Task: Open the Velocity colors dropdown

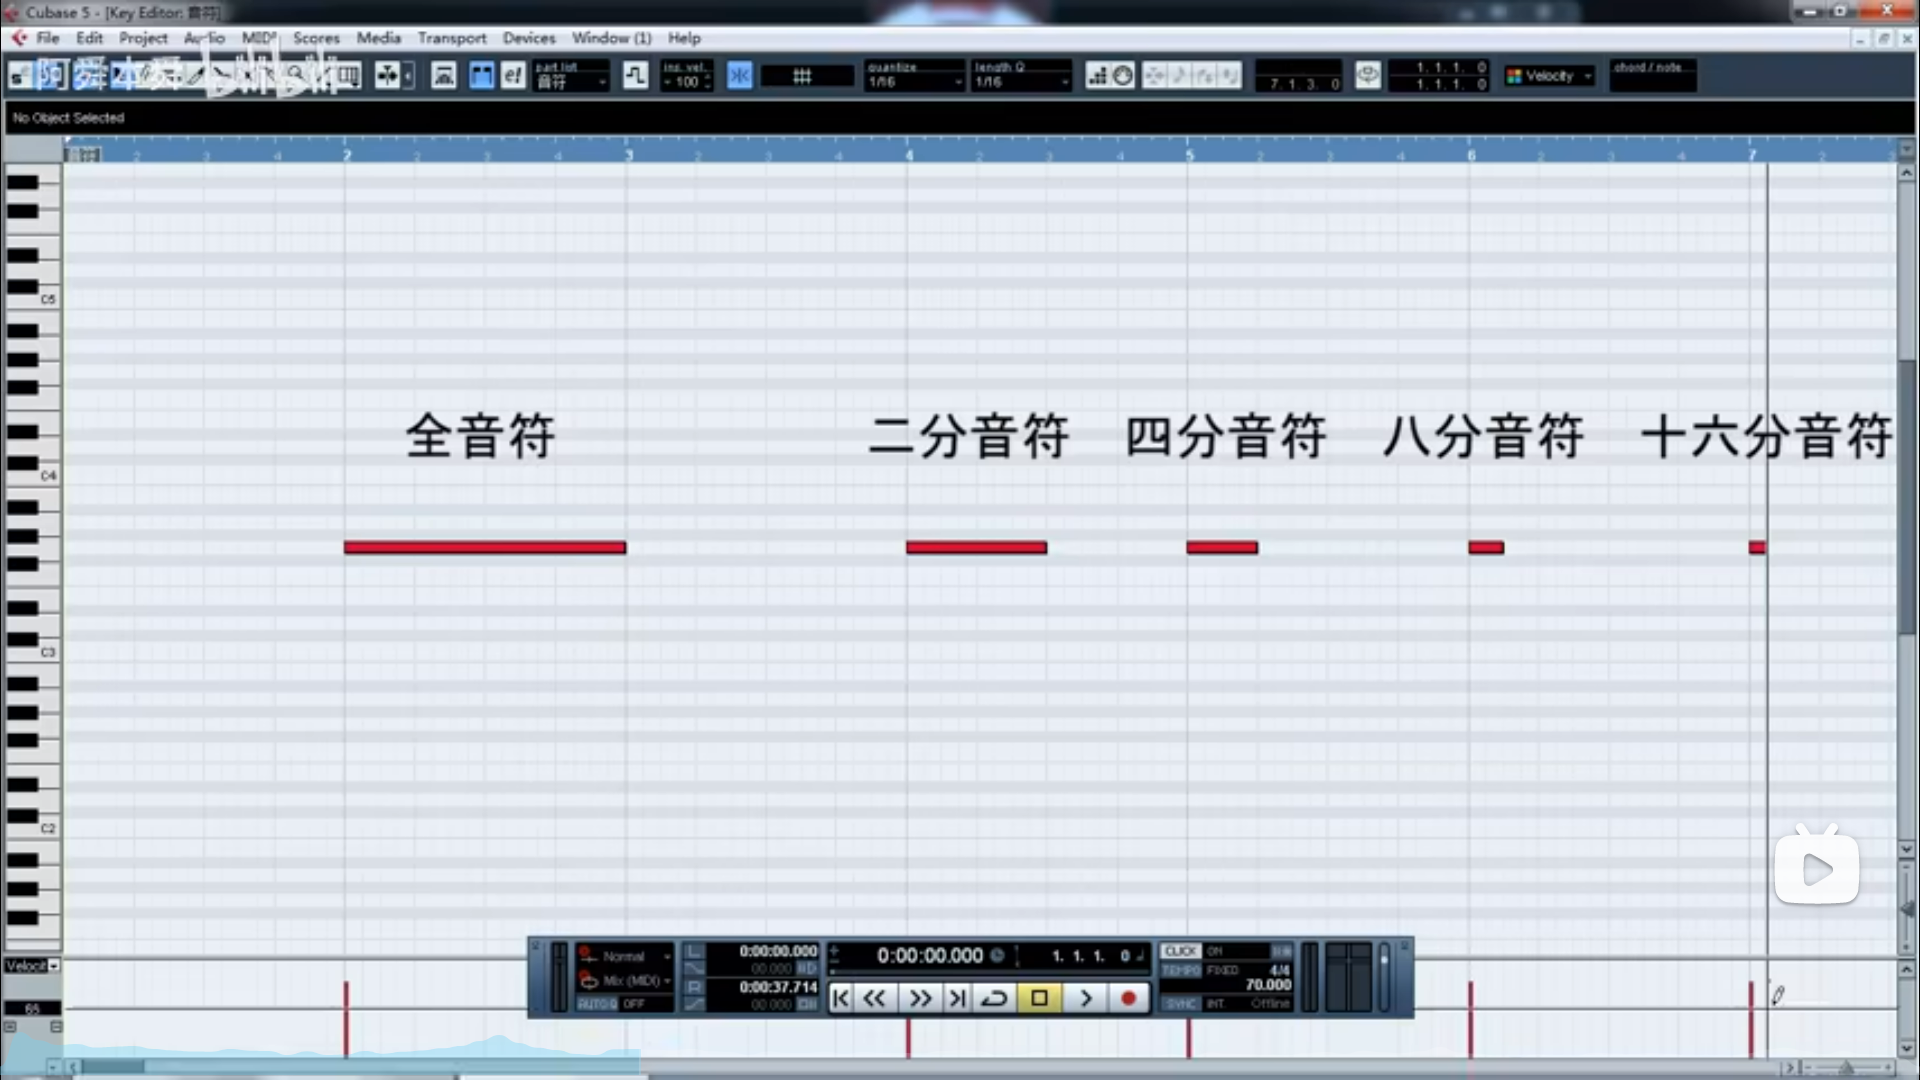Action: click(x=1550, y=76)
